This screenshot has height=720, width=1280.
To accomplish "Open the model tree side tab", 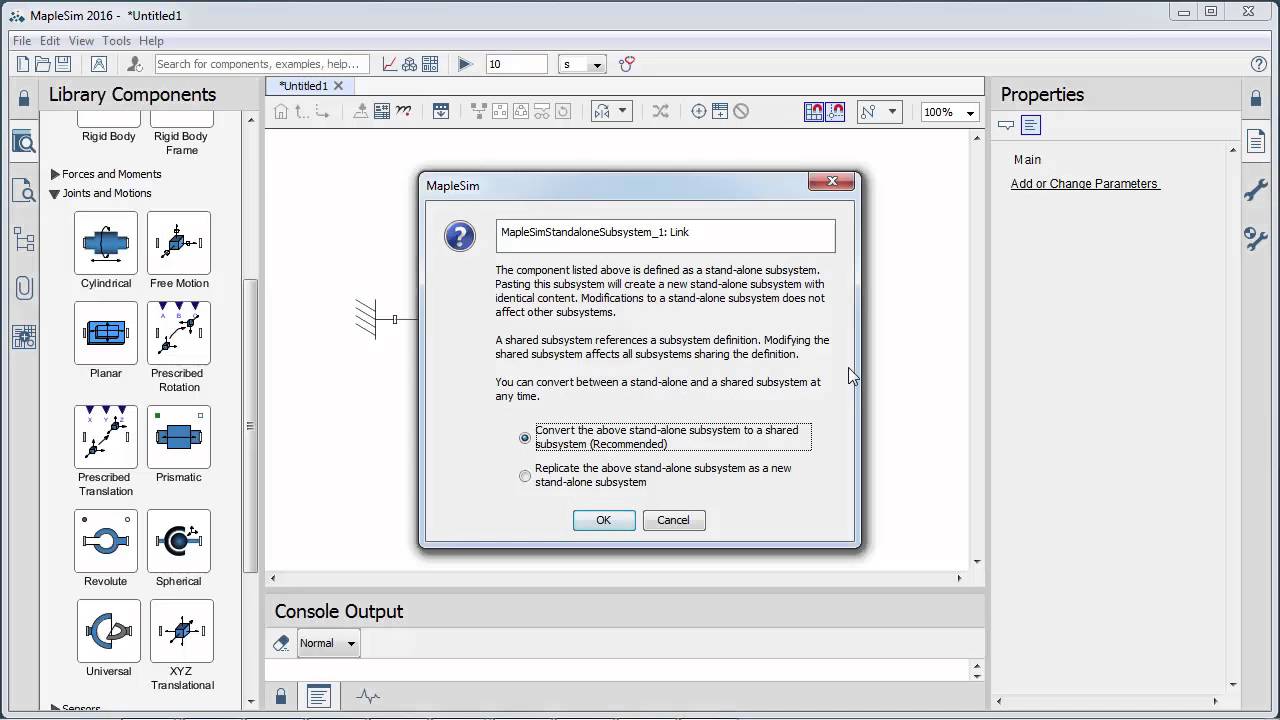I will (x=24, y=239).
